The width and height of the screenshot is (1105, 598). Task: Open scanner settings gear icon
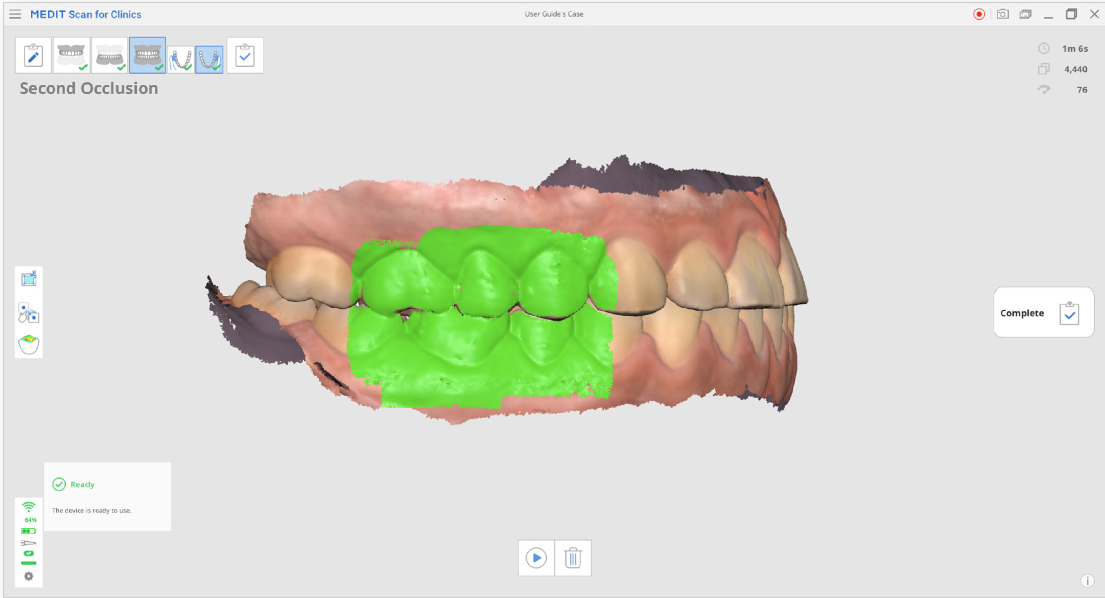click(28, 576)
